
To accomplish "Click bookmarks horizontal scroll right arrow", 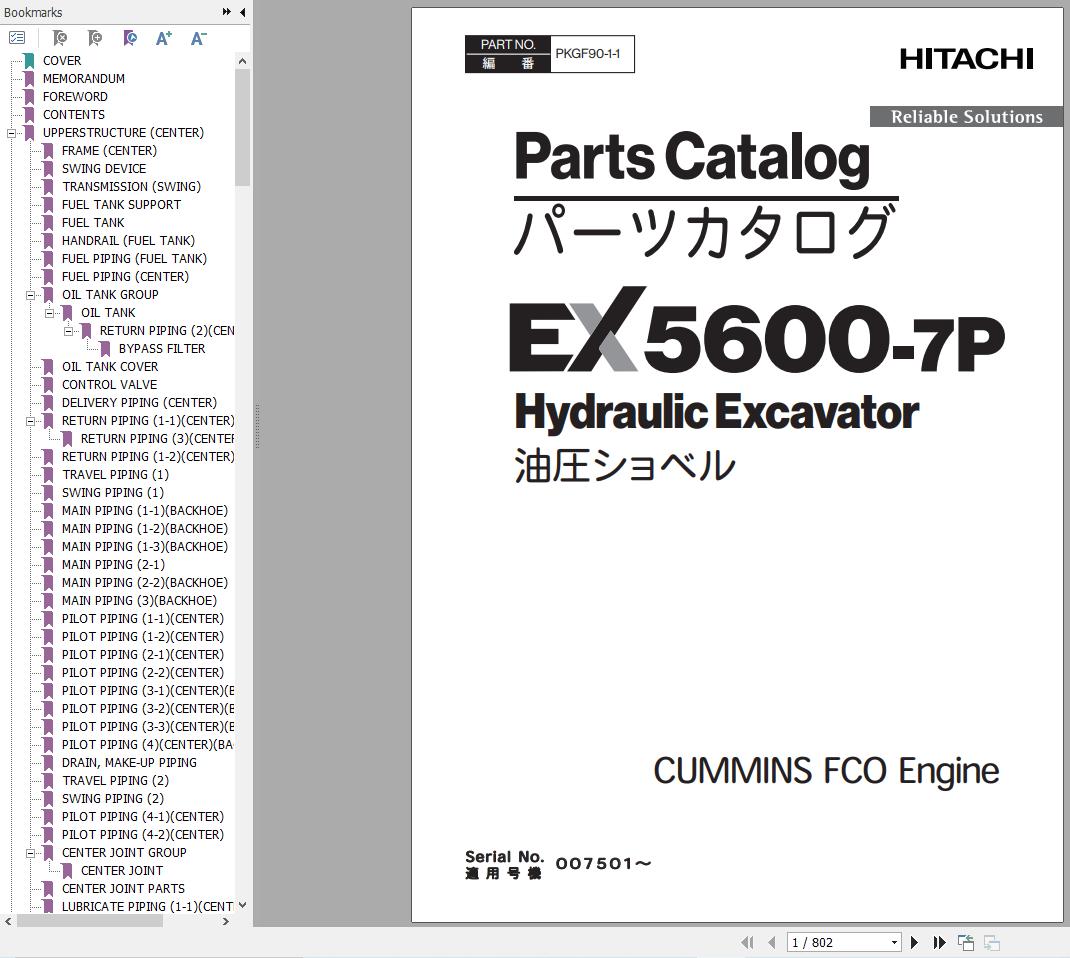I will (x=226, y=921).
